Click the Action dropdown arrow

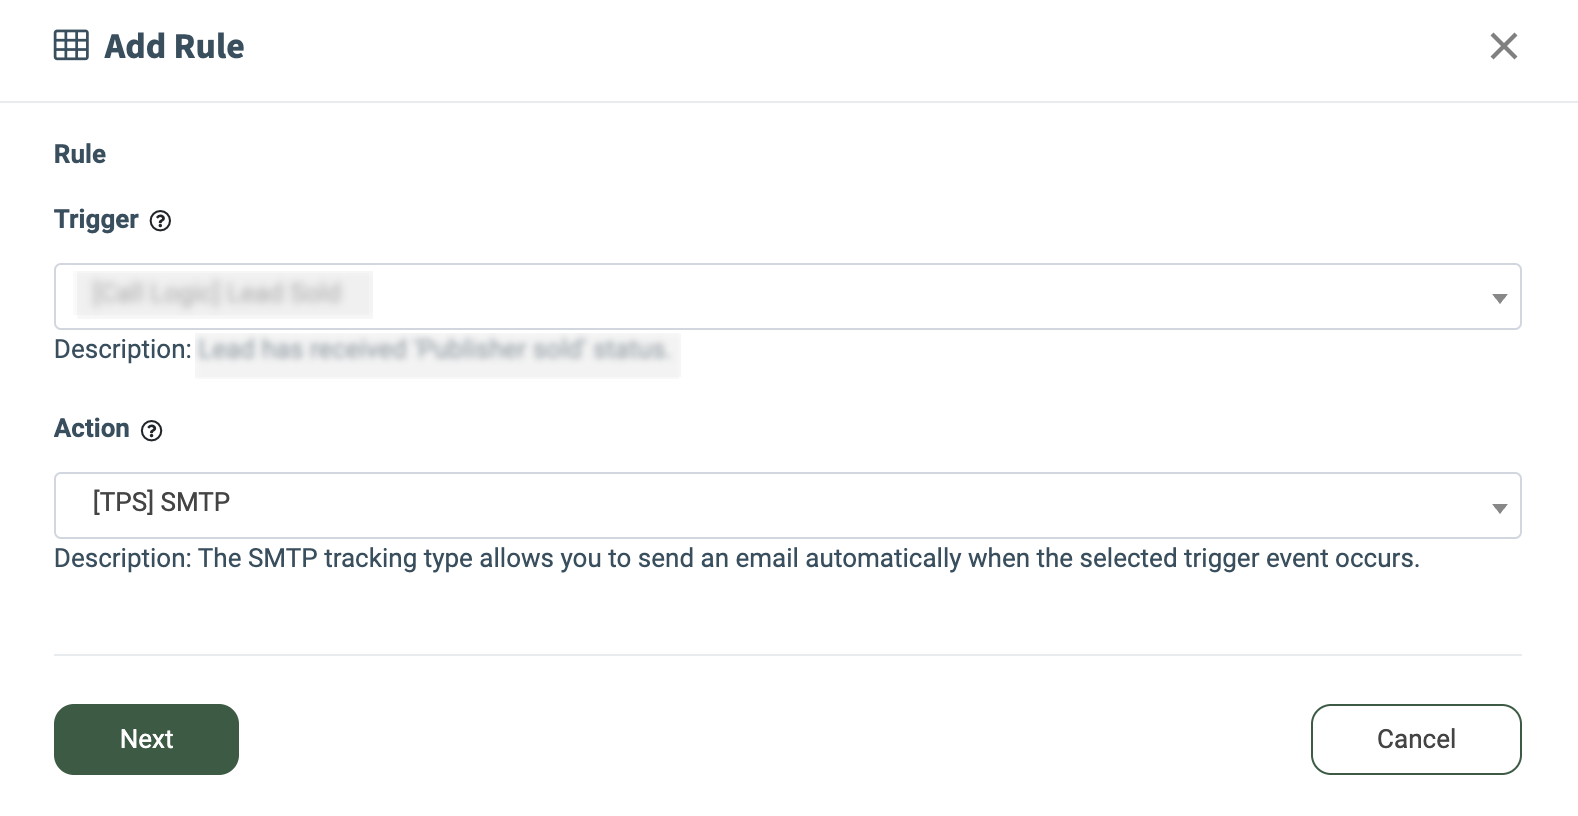point(1499,508)
